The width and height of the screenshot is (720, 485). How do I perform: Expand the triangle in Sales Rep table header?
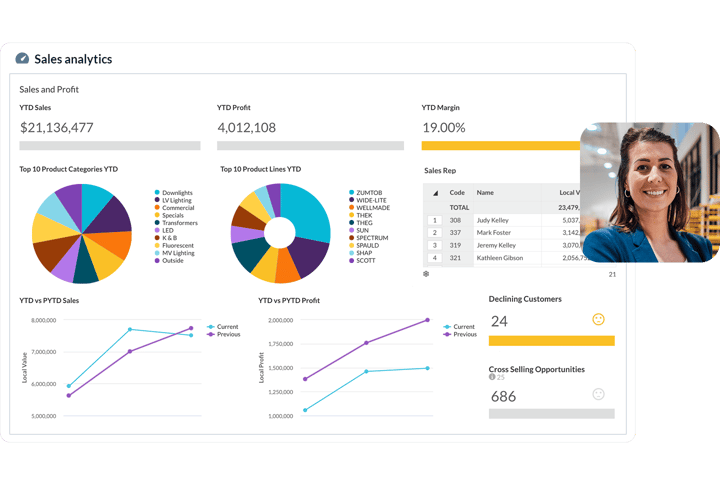435,192
